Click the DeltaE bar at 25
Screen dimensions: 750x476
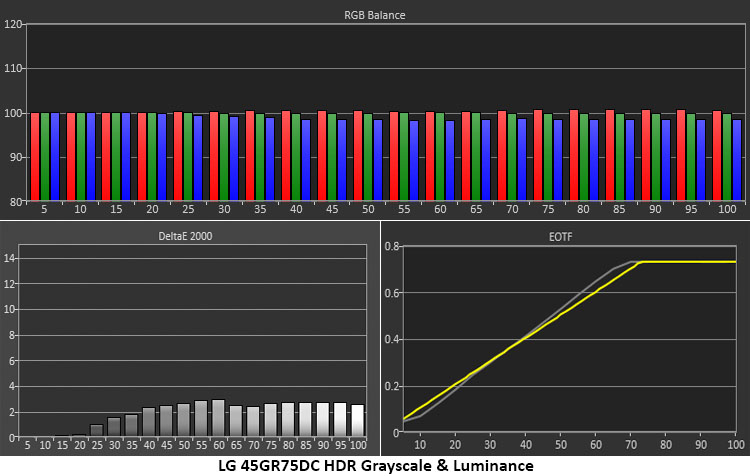[x=97, y=430]
